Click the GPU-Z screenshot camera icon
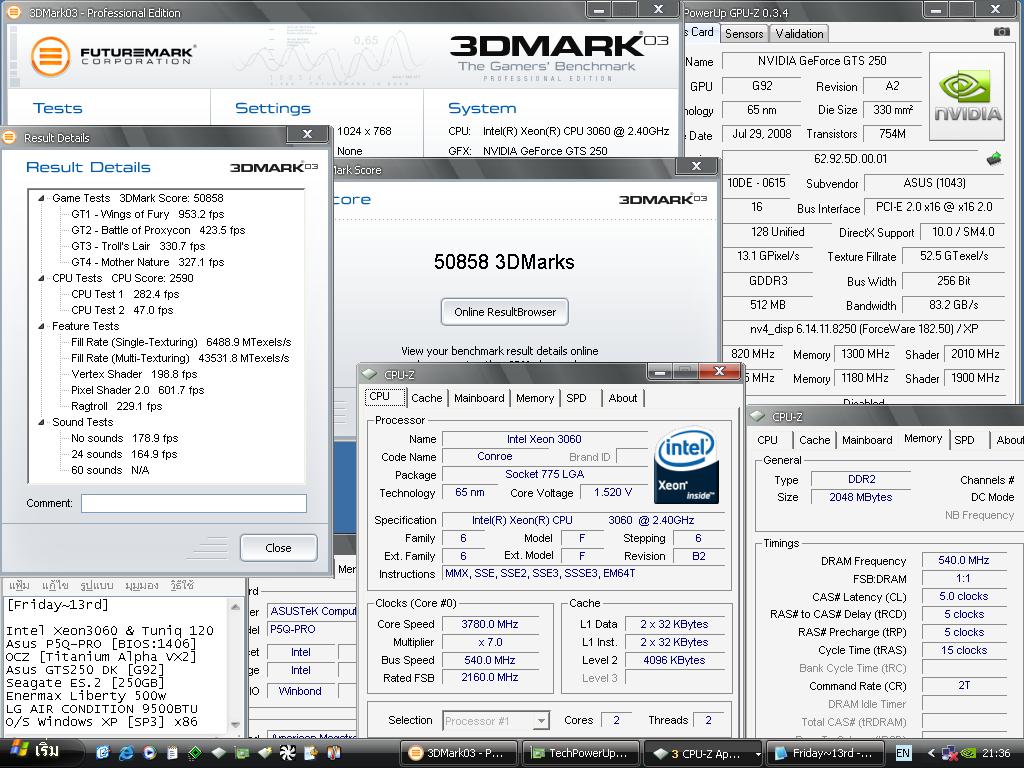Screen dimensions: 1024x768 [x=1001, y=32]
